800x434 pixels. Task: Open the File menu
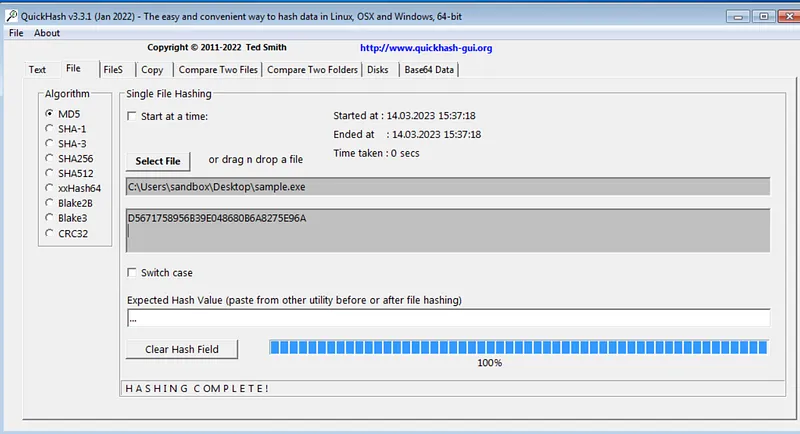16,33
